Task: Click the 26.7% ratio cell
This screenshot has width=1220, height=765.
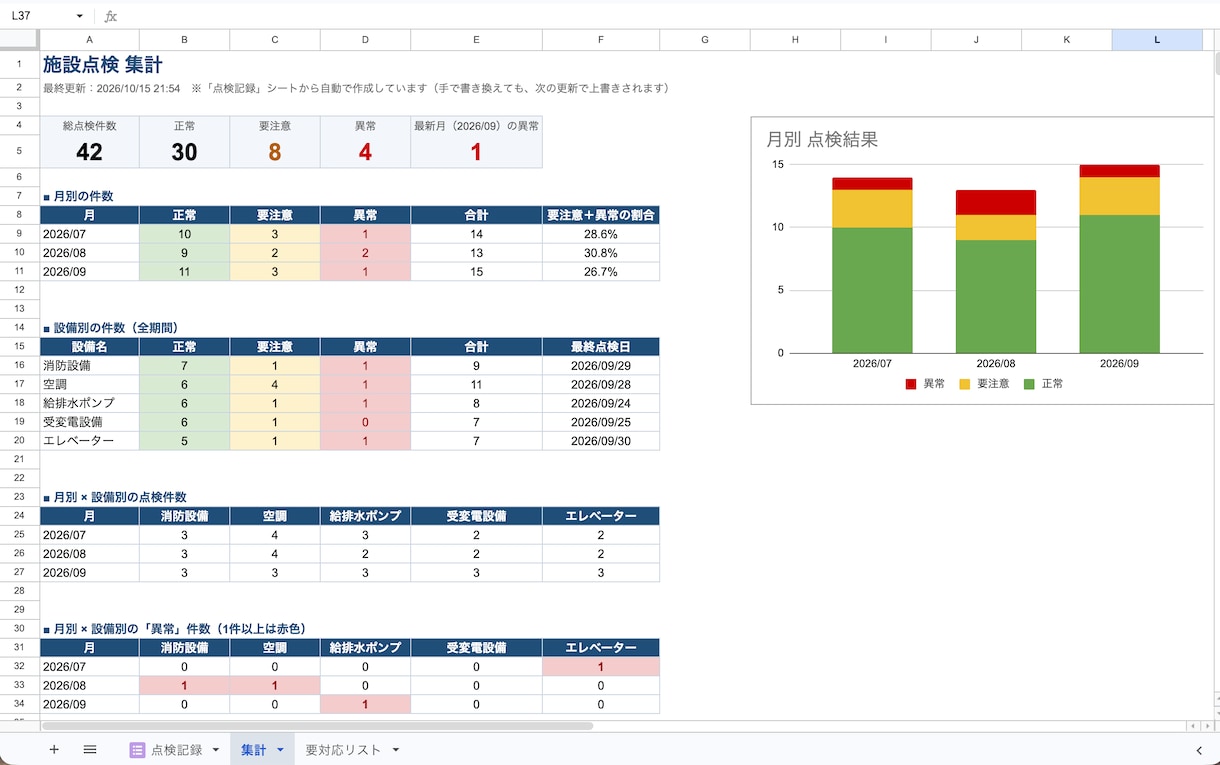Action: point(601,272)
